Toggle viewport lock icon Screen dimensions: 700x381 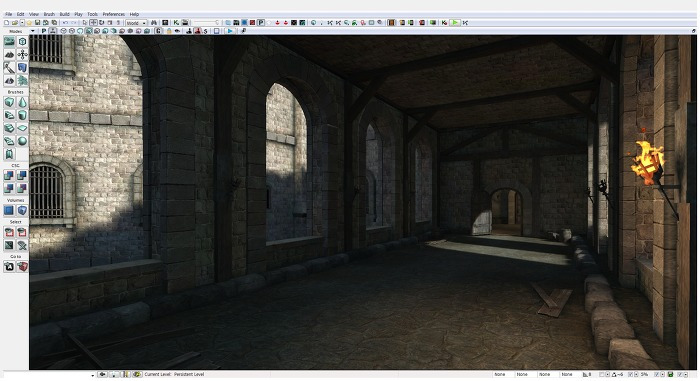point(169,31)
